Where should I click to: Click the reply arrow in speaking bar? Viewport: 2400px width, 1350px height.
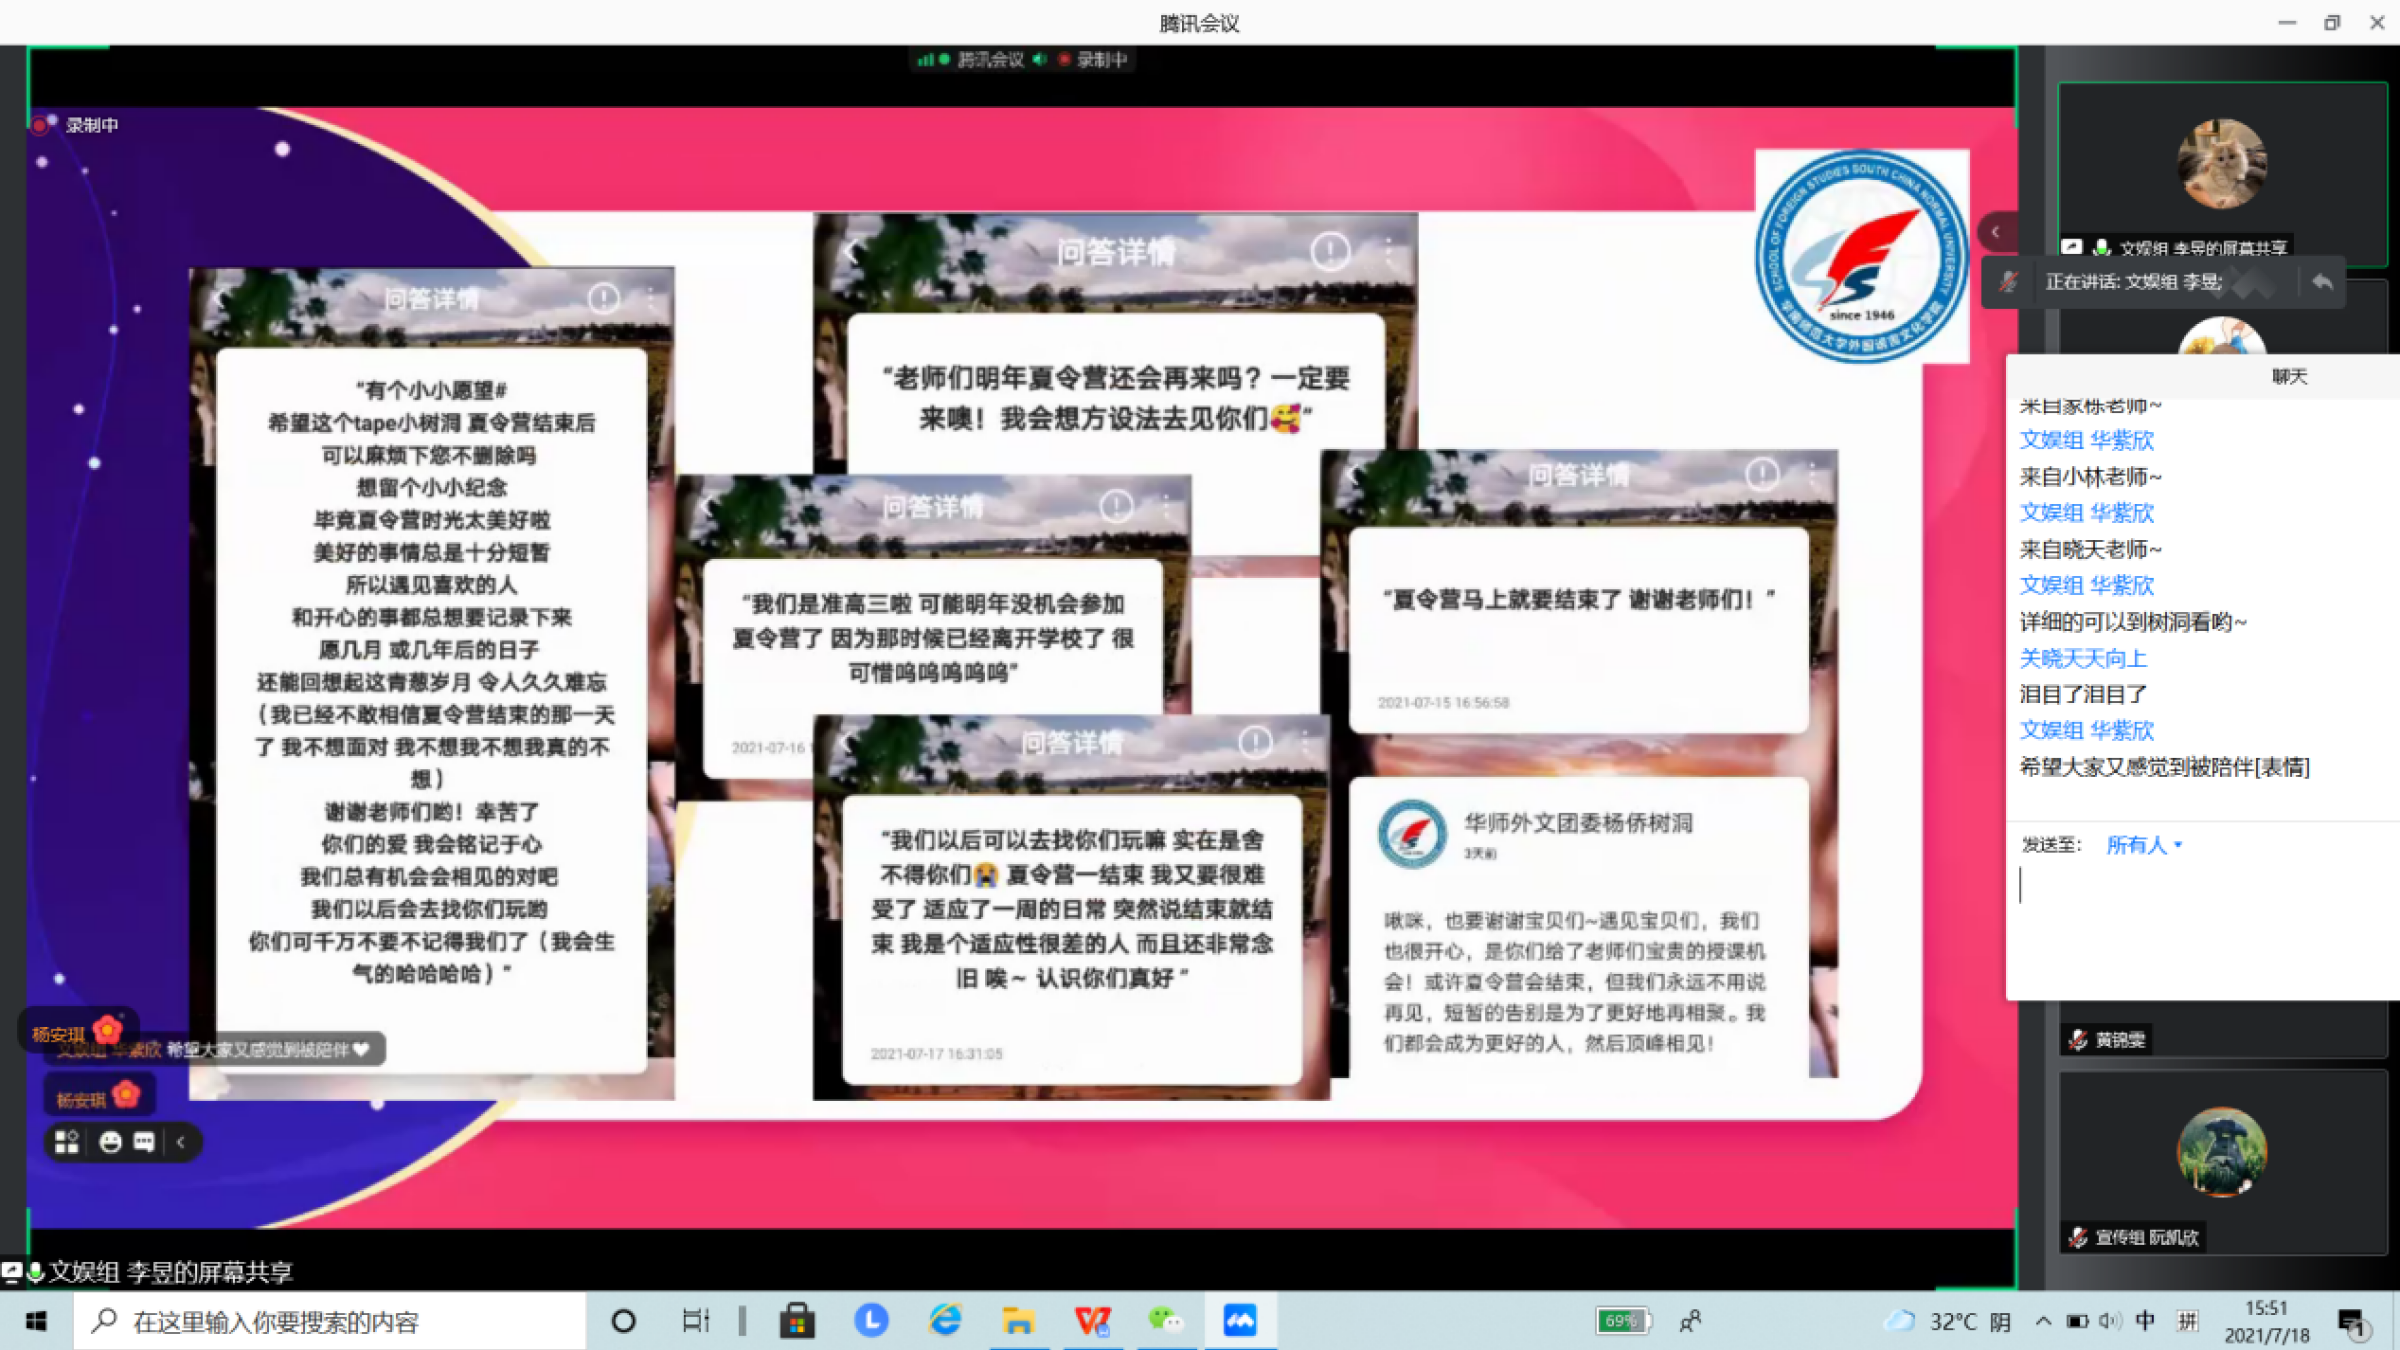point(2323,282)
